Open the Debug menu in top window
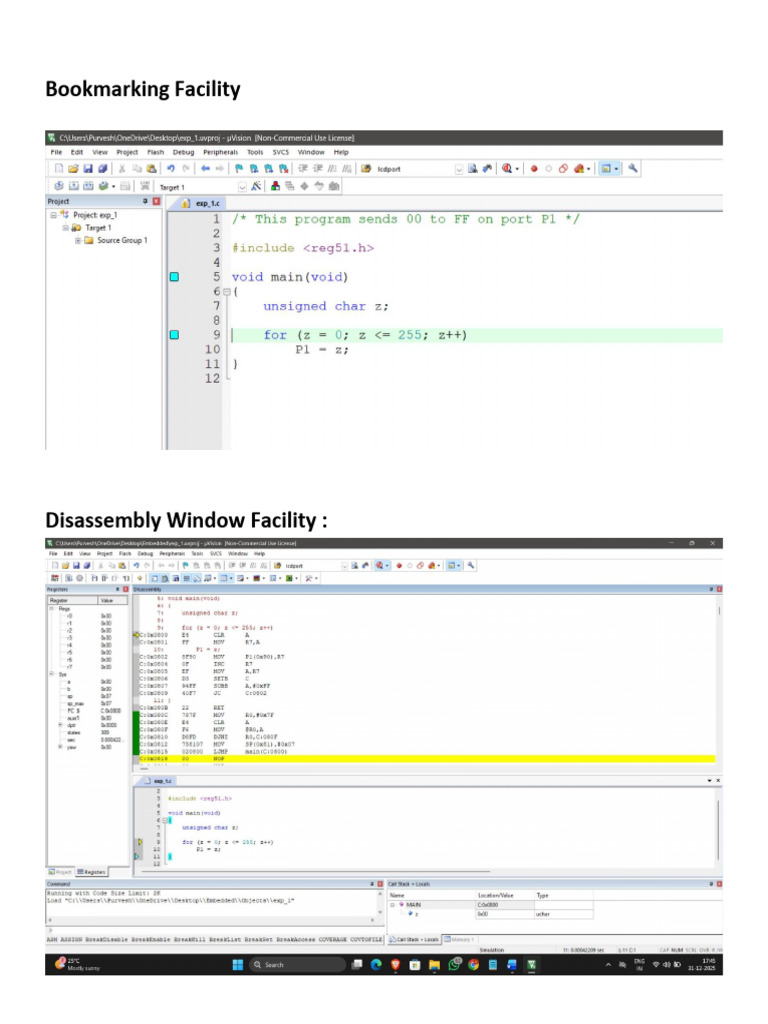The image size is (768, 1024). (x=184, y=152)
